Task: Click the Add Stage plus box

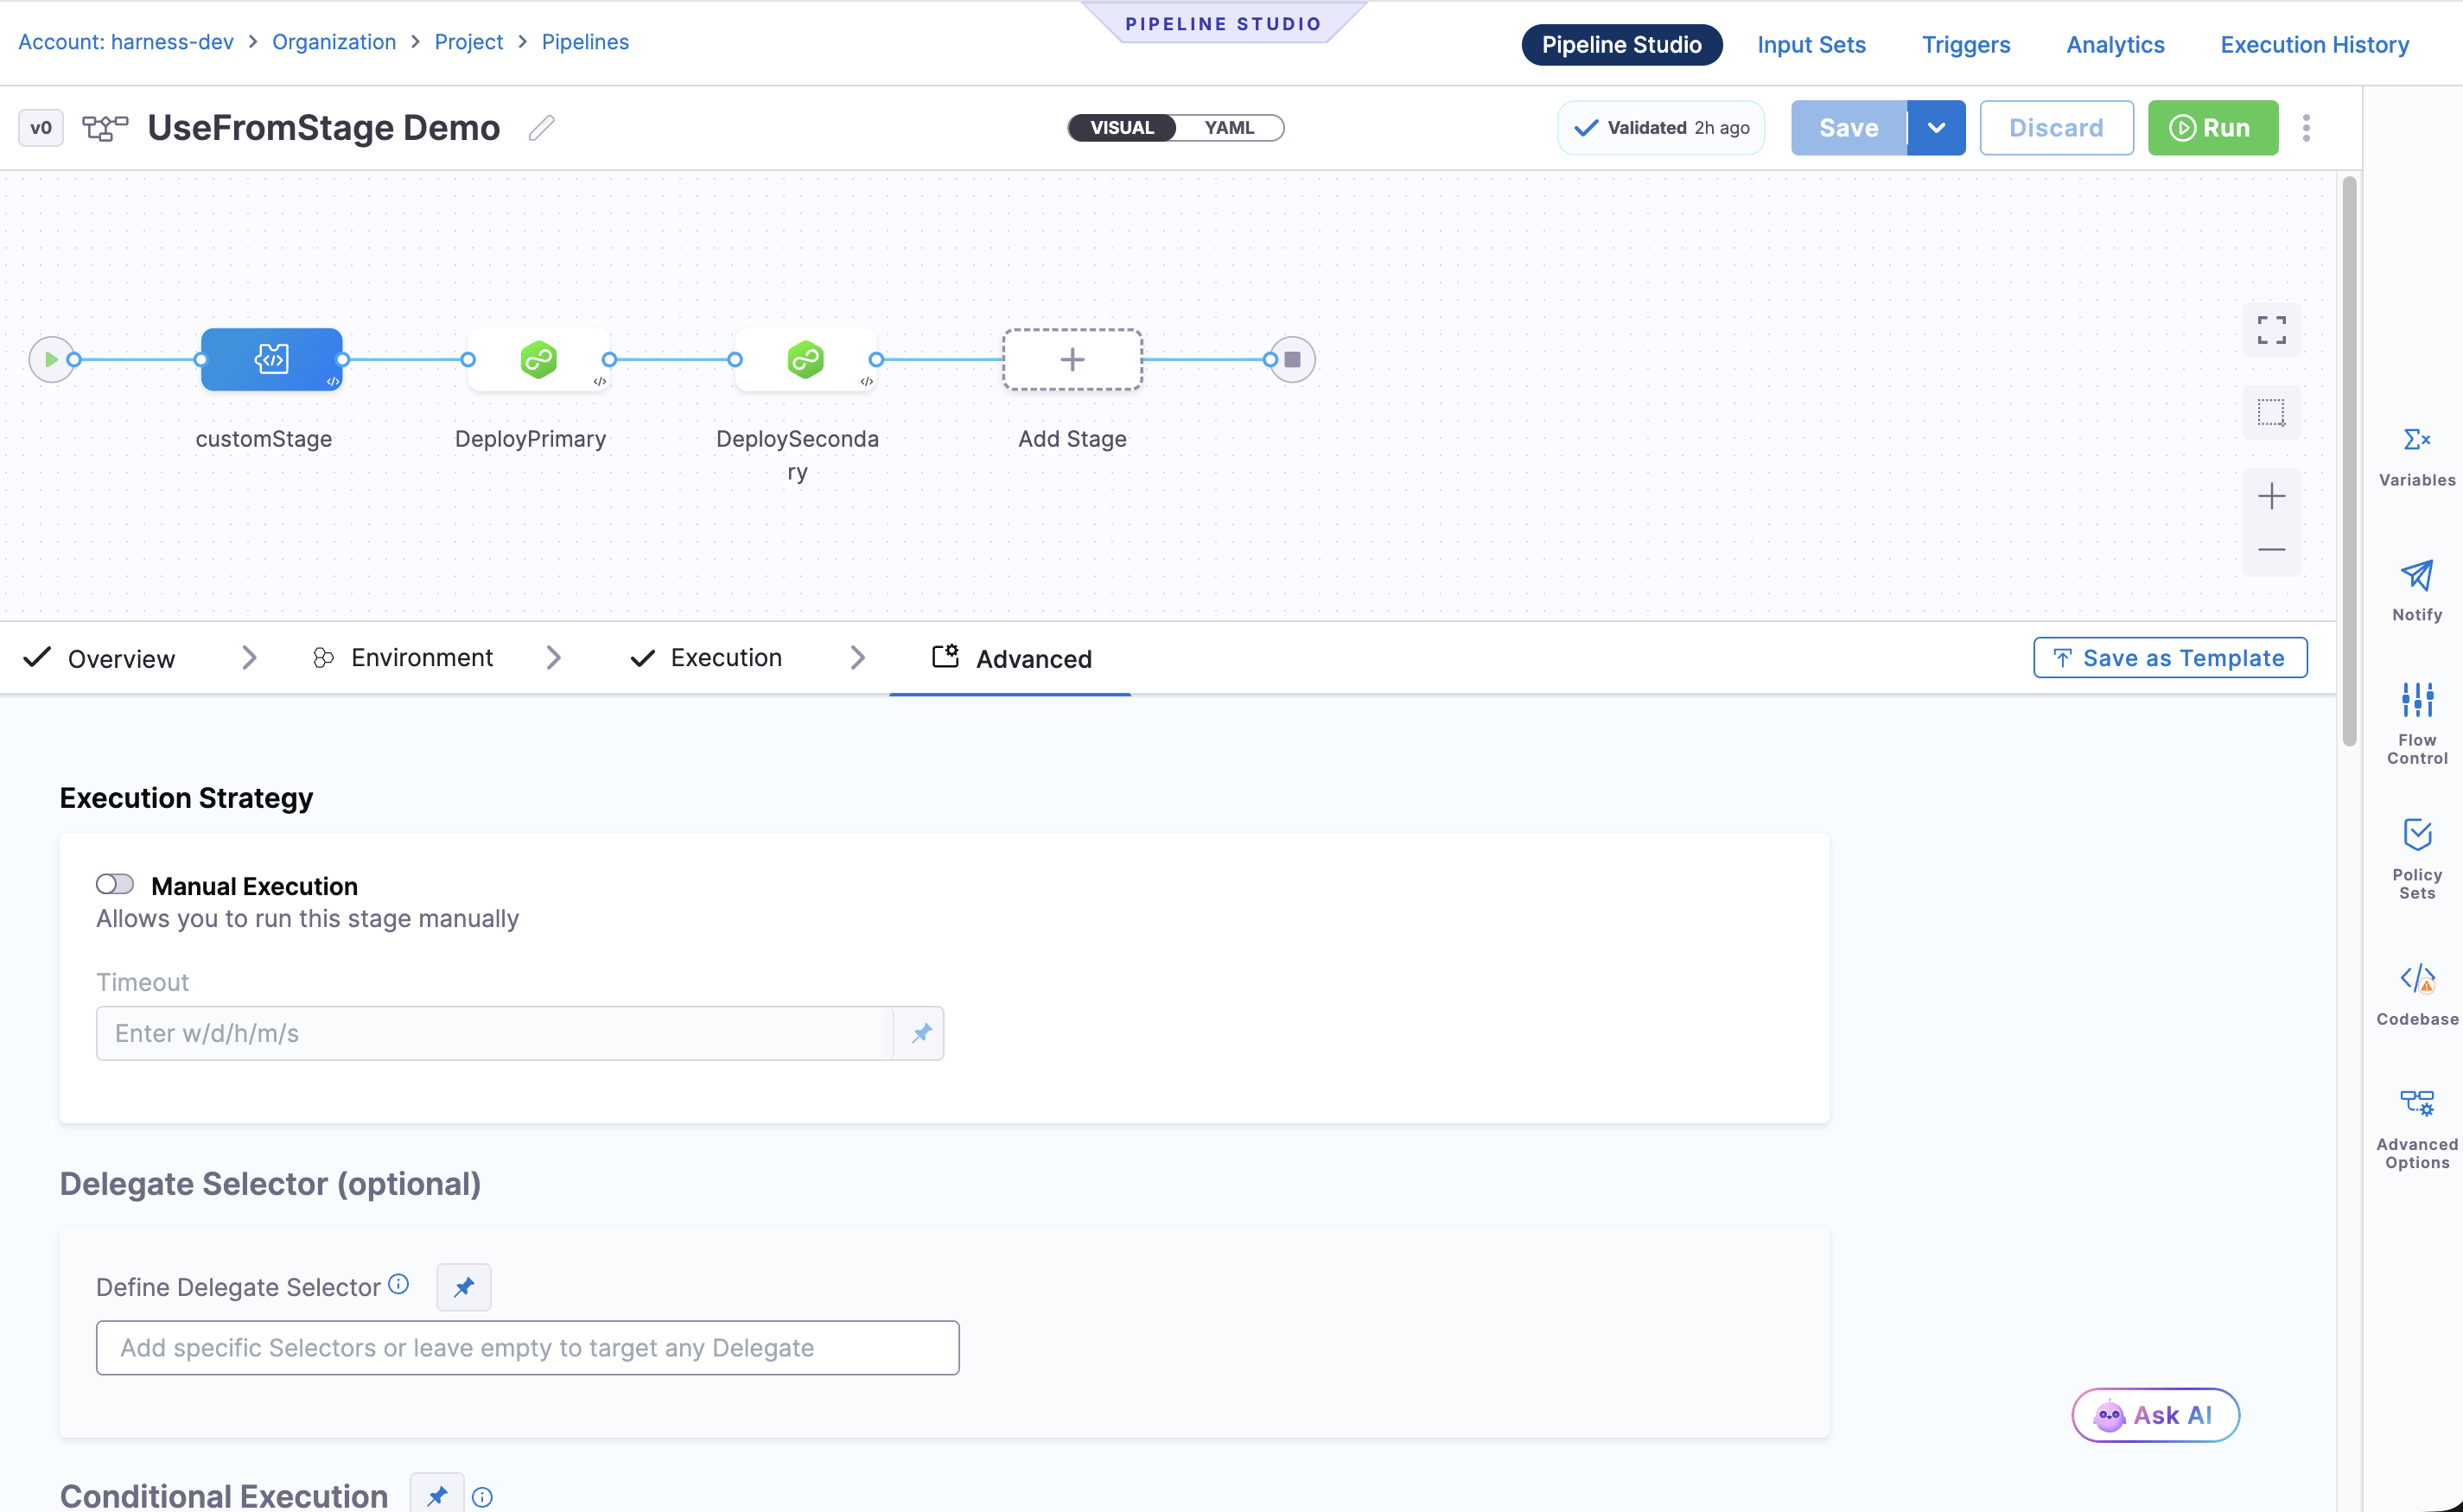Action: tap(1072, 359)
